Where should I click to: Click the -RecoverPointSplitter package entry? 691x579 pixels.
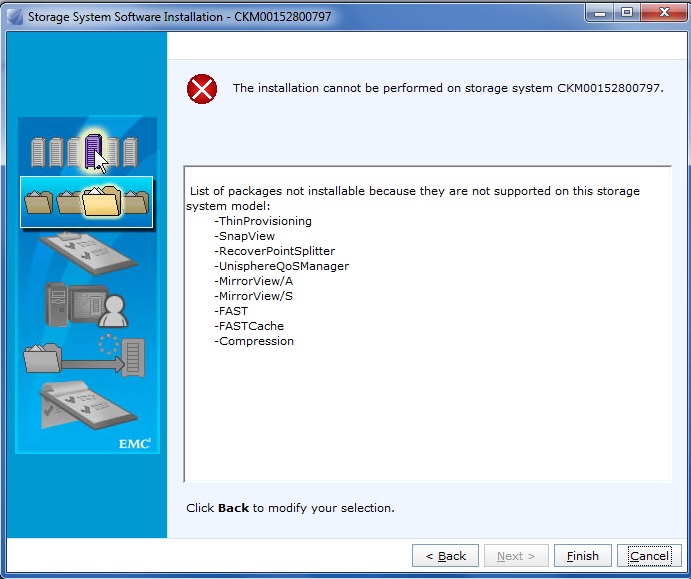pos(274,251)
